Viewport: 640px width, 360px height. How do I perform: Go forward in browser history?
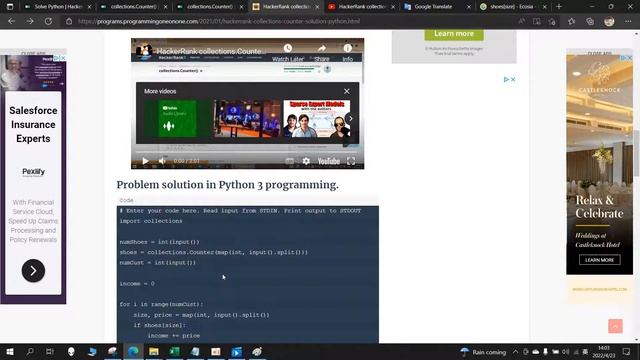[x=30, y=21]
